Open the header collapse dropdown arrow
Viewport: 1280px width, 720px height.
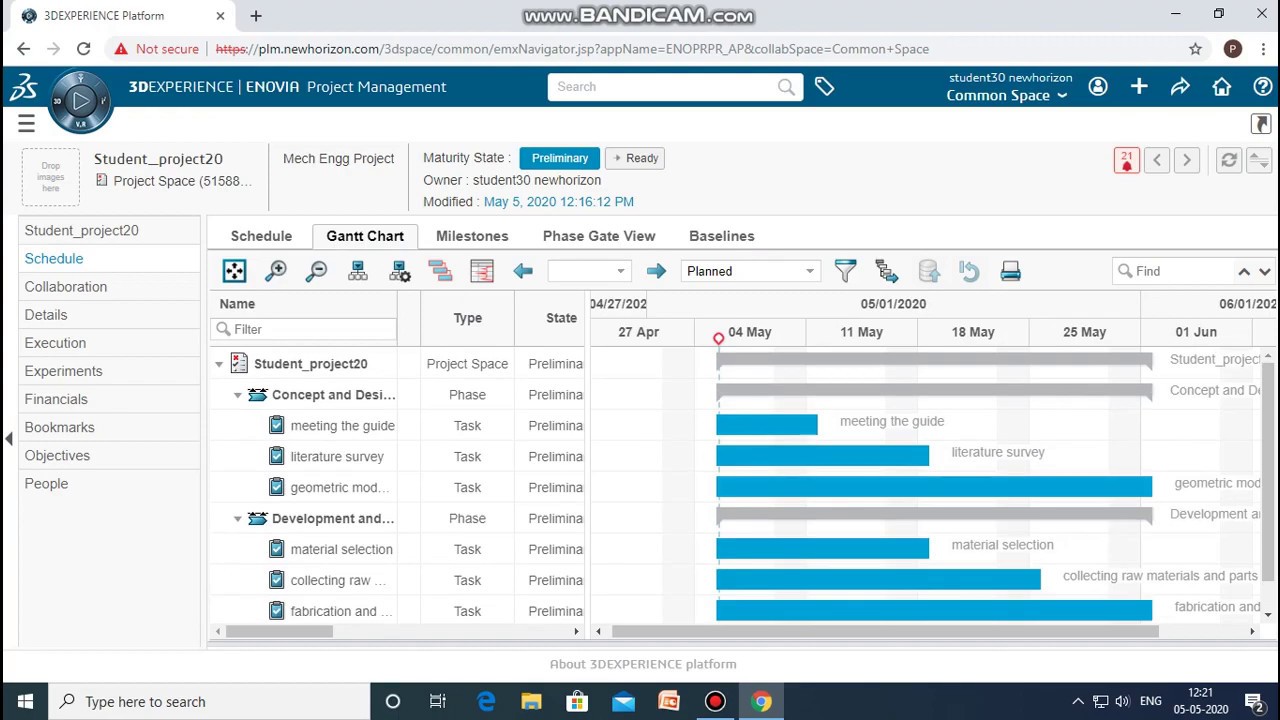1259,160
